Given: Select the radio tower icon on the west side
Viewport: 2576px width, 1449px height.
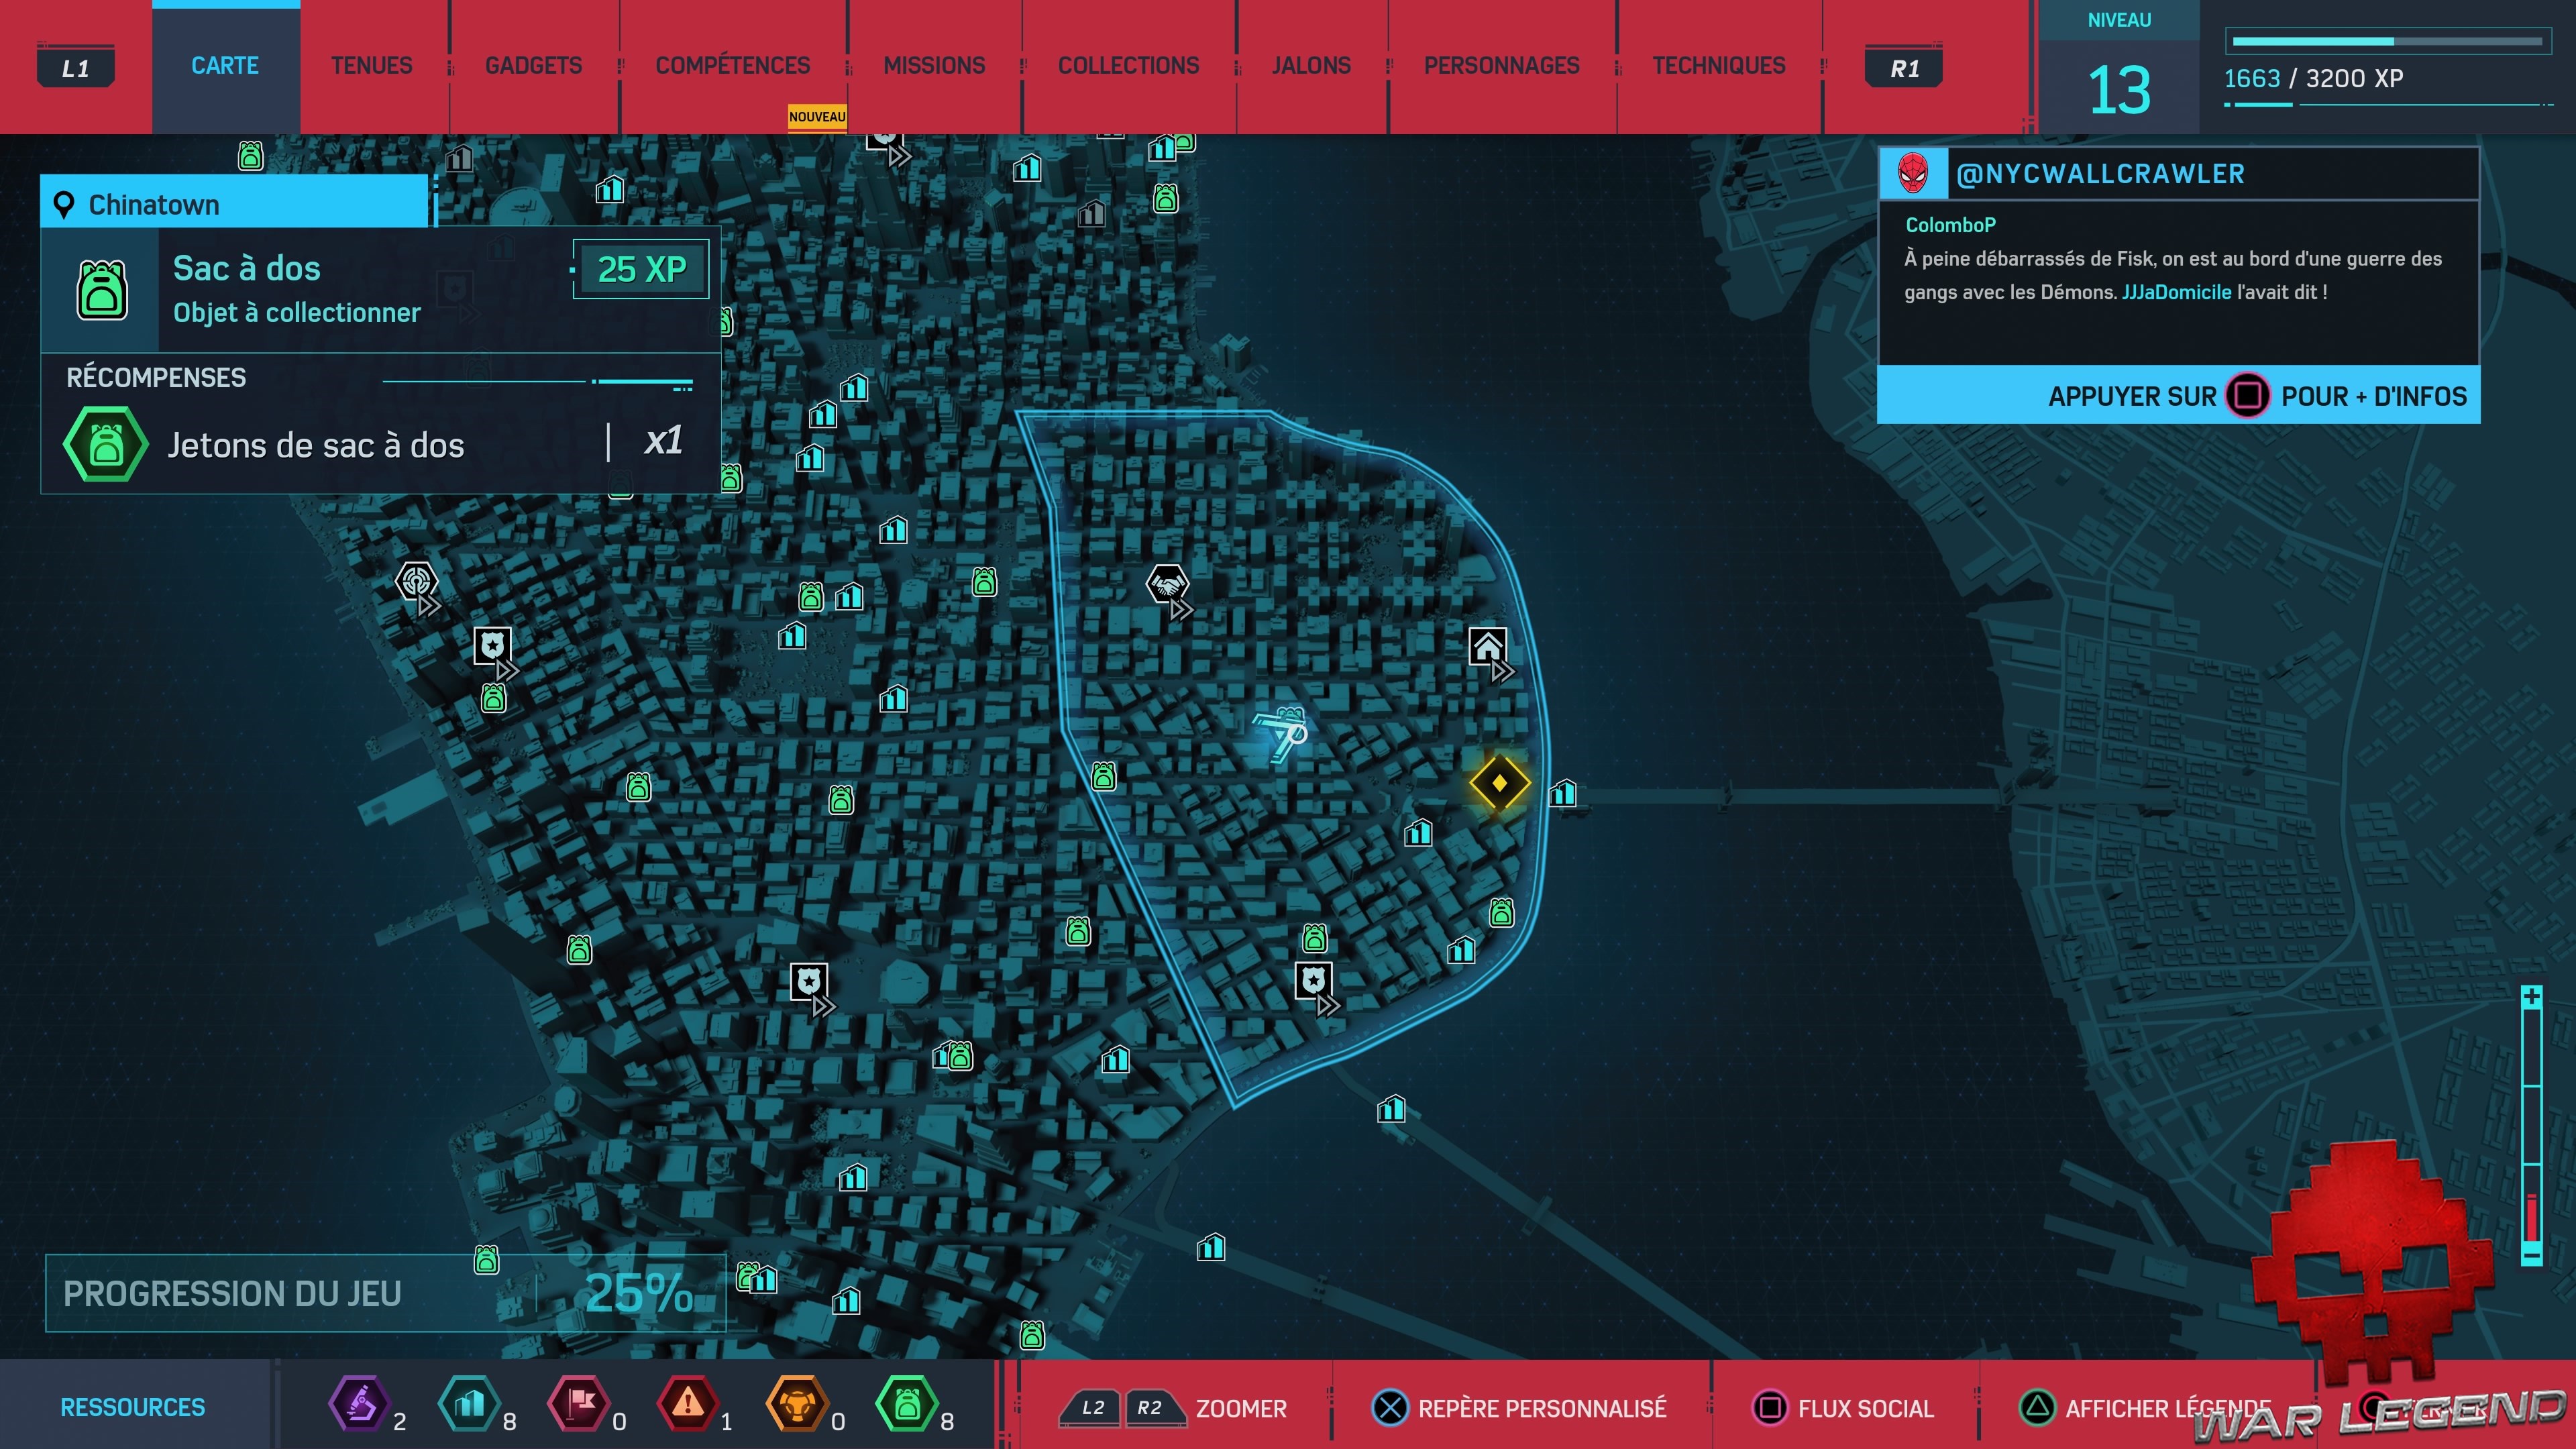Looking at the screenshot, I should [x=416, y=580].
